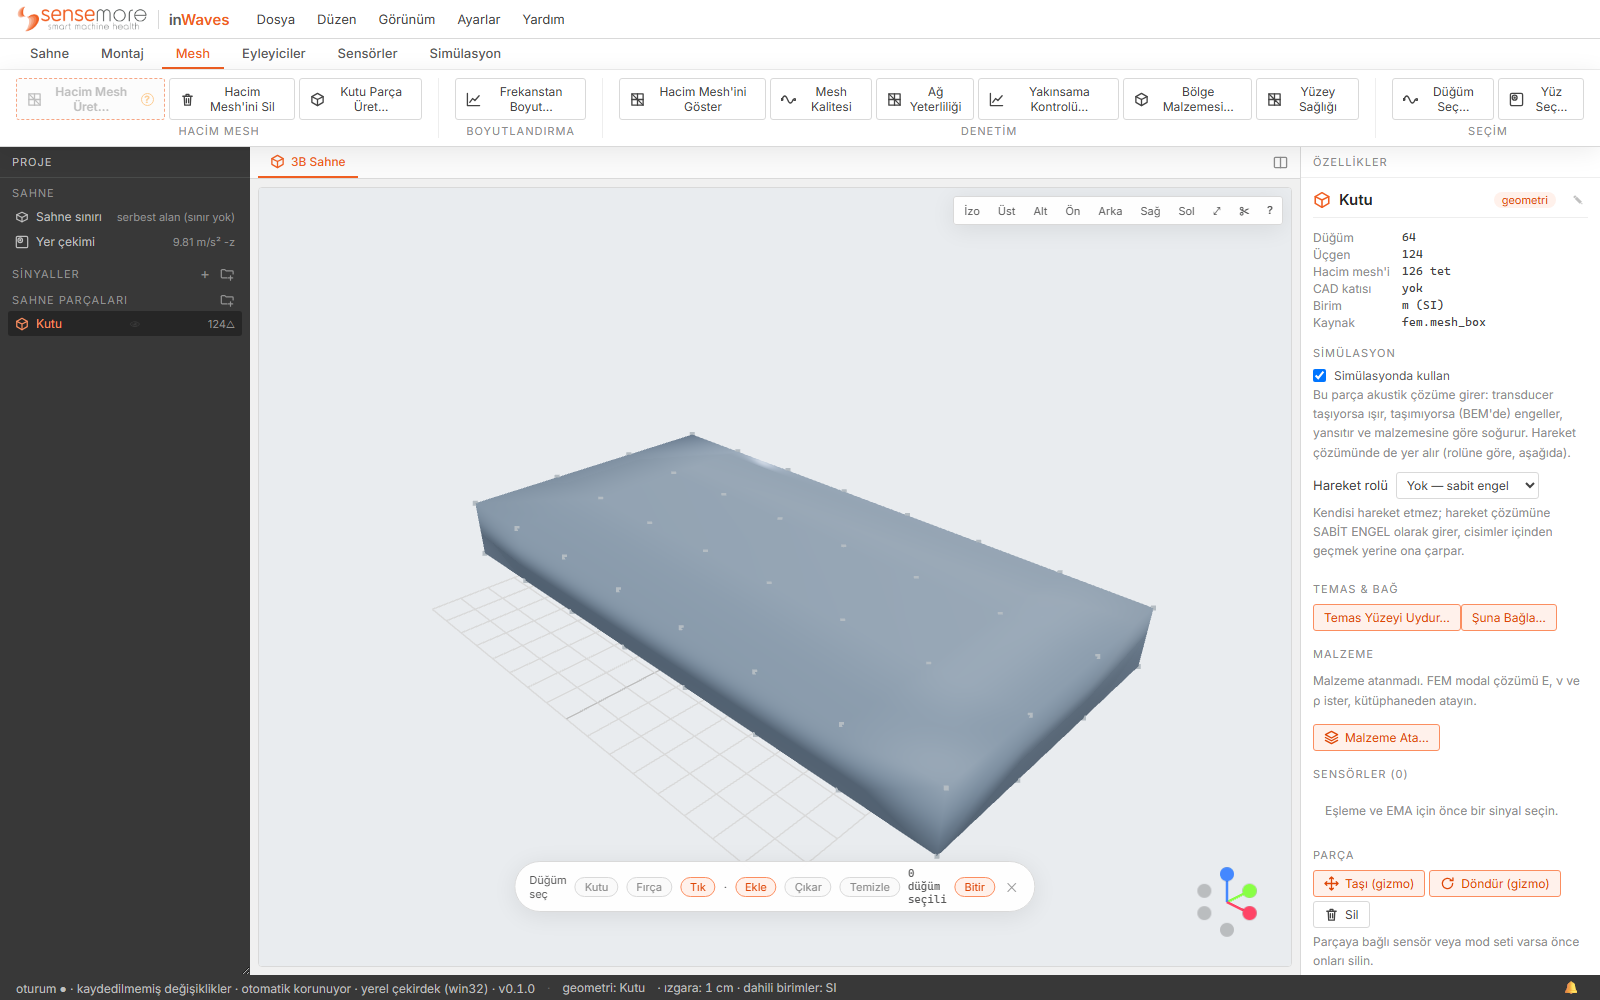
Task: Select Kutu box selection mode
Action: [596, 887]
